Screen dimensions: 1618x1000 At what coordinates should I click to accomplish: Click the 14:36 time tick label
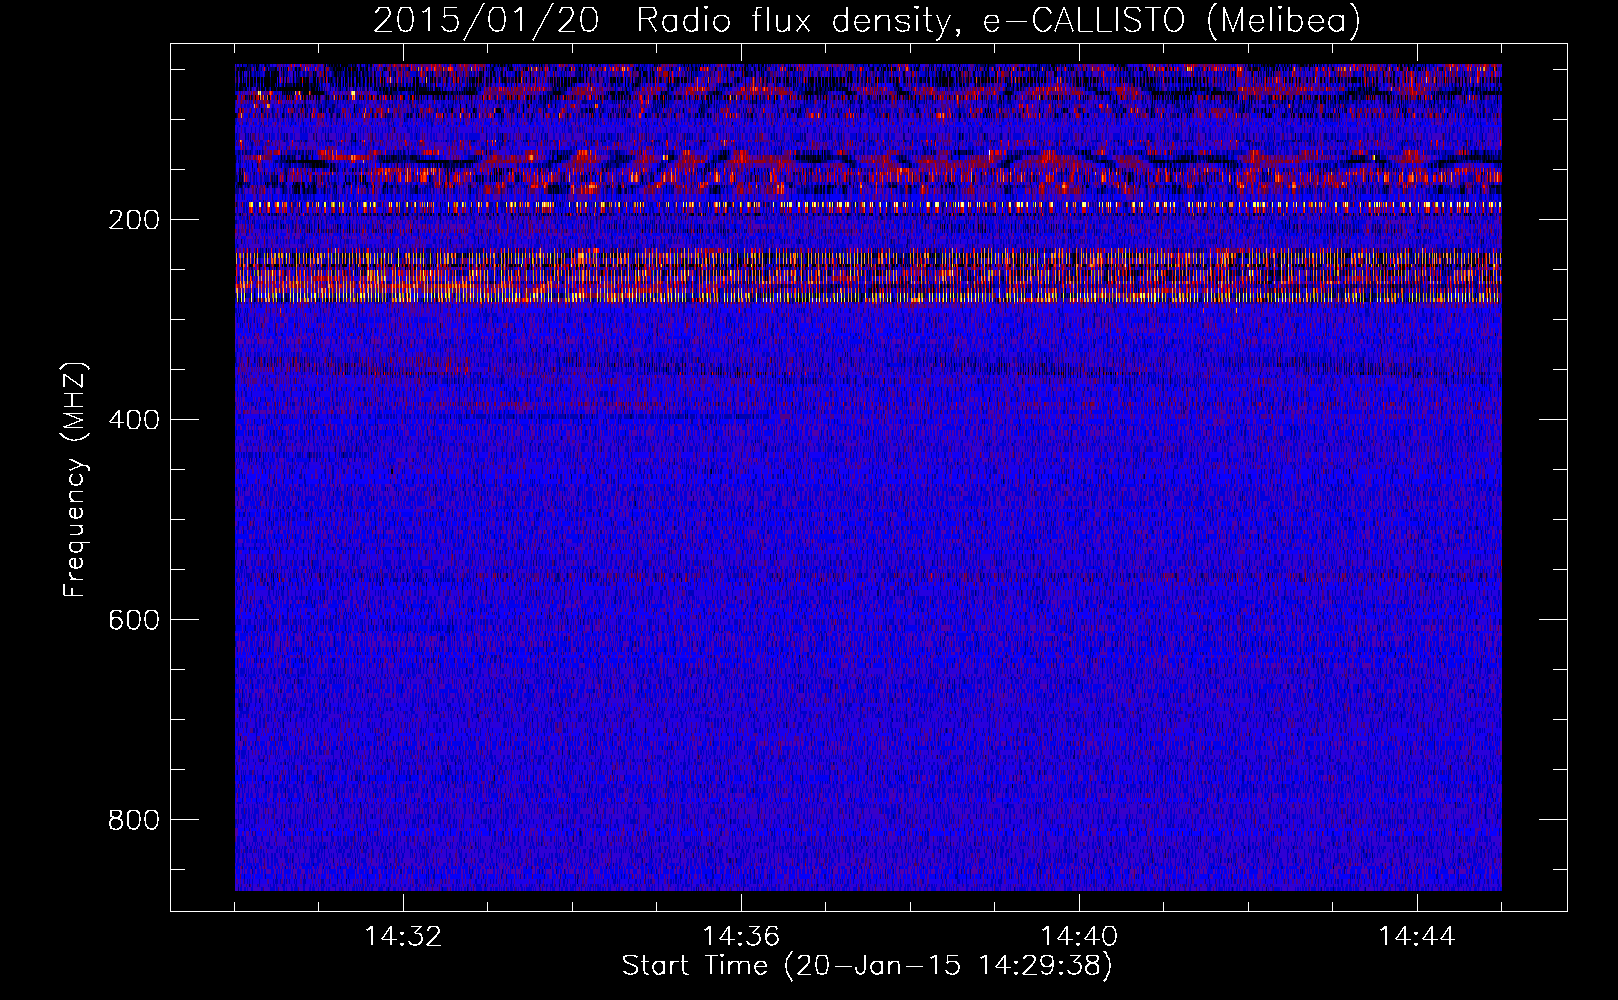(741, 937)
